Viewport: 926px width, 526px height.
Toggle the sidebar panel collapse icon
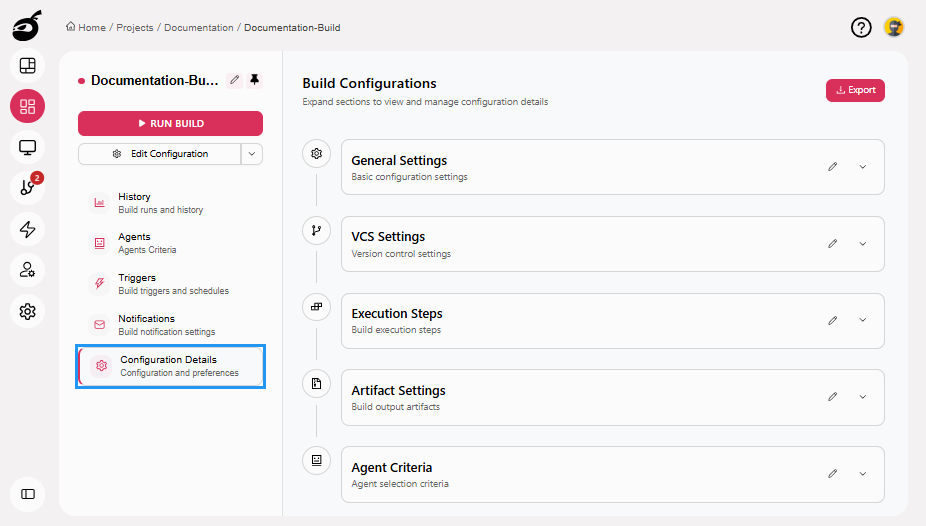click(28, 494)
